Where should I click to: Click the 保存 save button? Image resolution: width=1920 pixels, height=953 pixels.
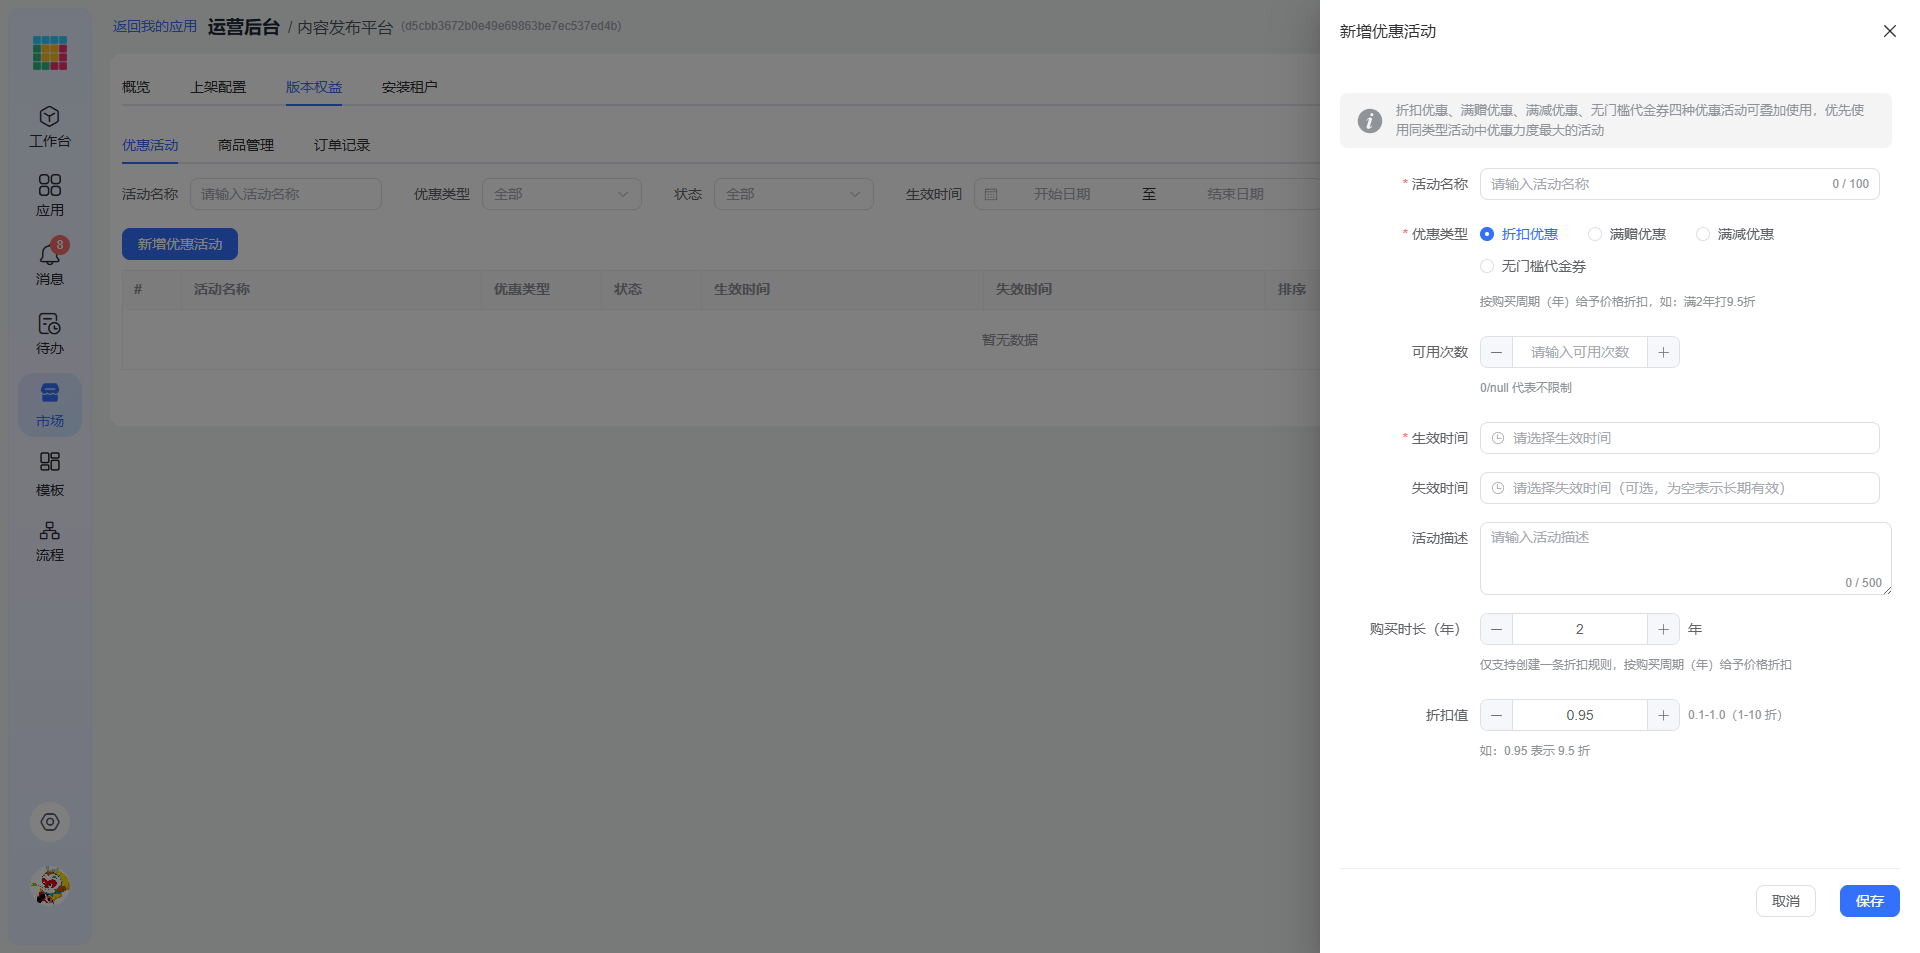(1869, 901)
